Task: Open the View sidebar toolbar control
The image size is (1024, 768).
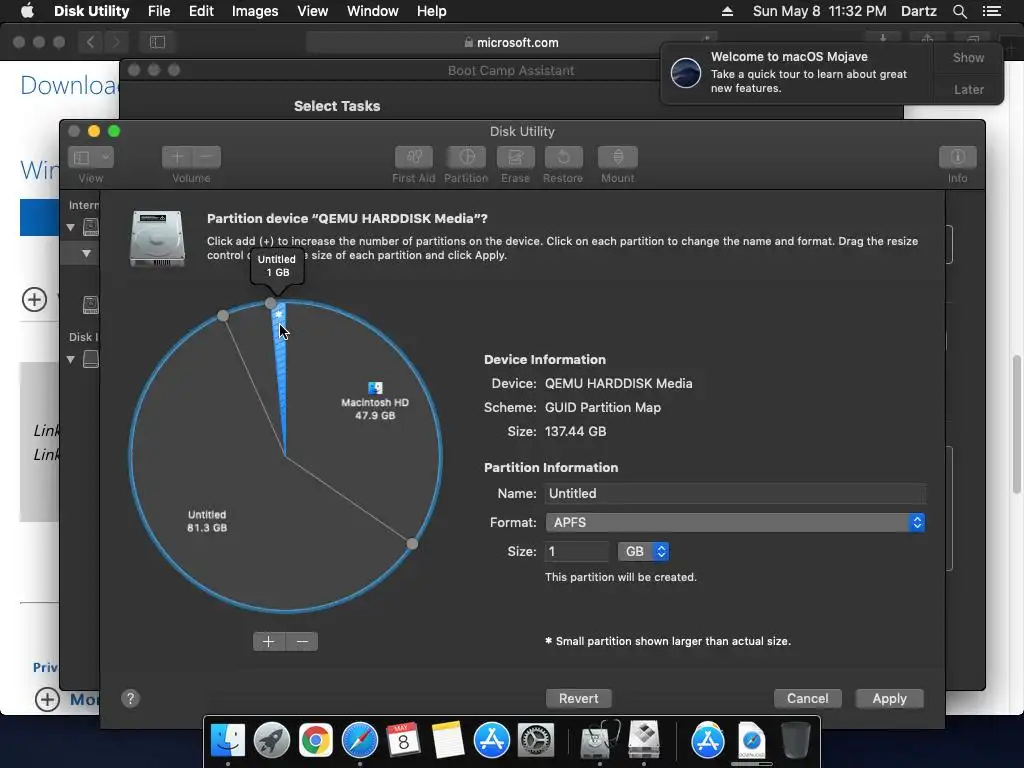Action: tap(91, 157)
